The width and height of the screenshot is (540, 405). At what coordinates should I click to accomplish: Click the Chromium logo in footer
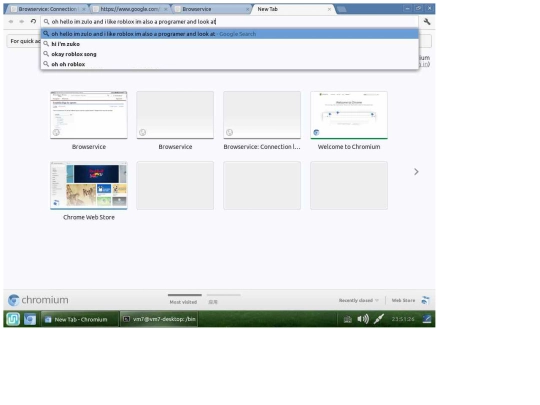38,300
